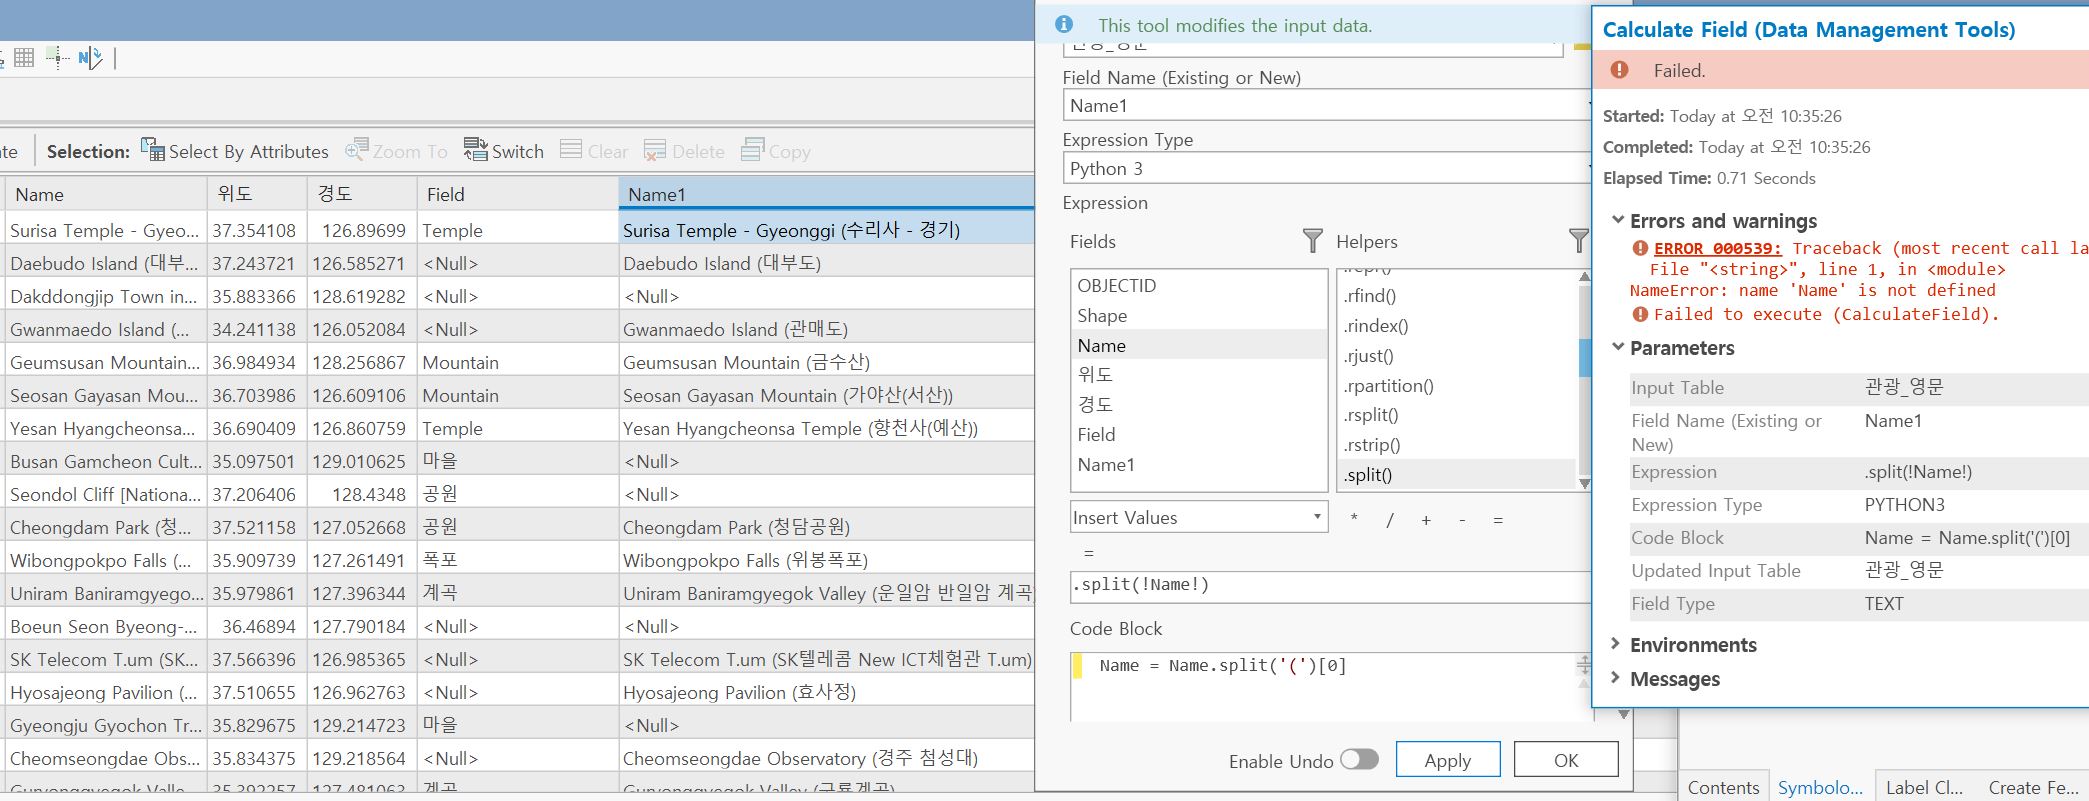Expand the Messages section
The width and height of the screenshot is (2089, 801).
tap(1616, 678)
